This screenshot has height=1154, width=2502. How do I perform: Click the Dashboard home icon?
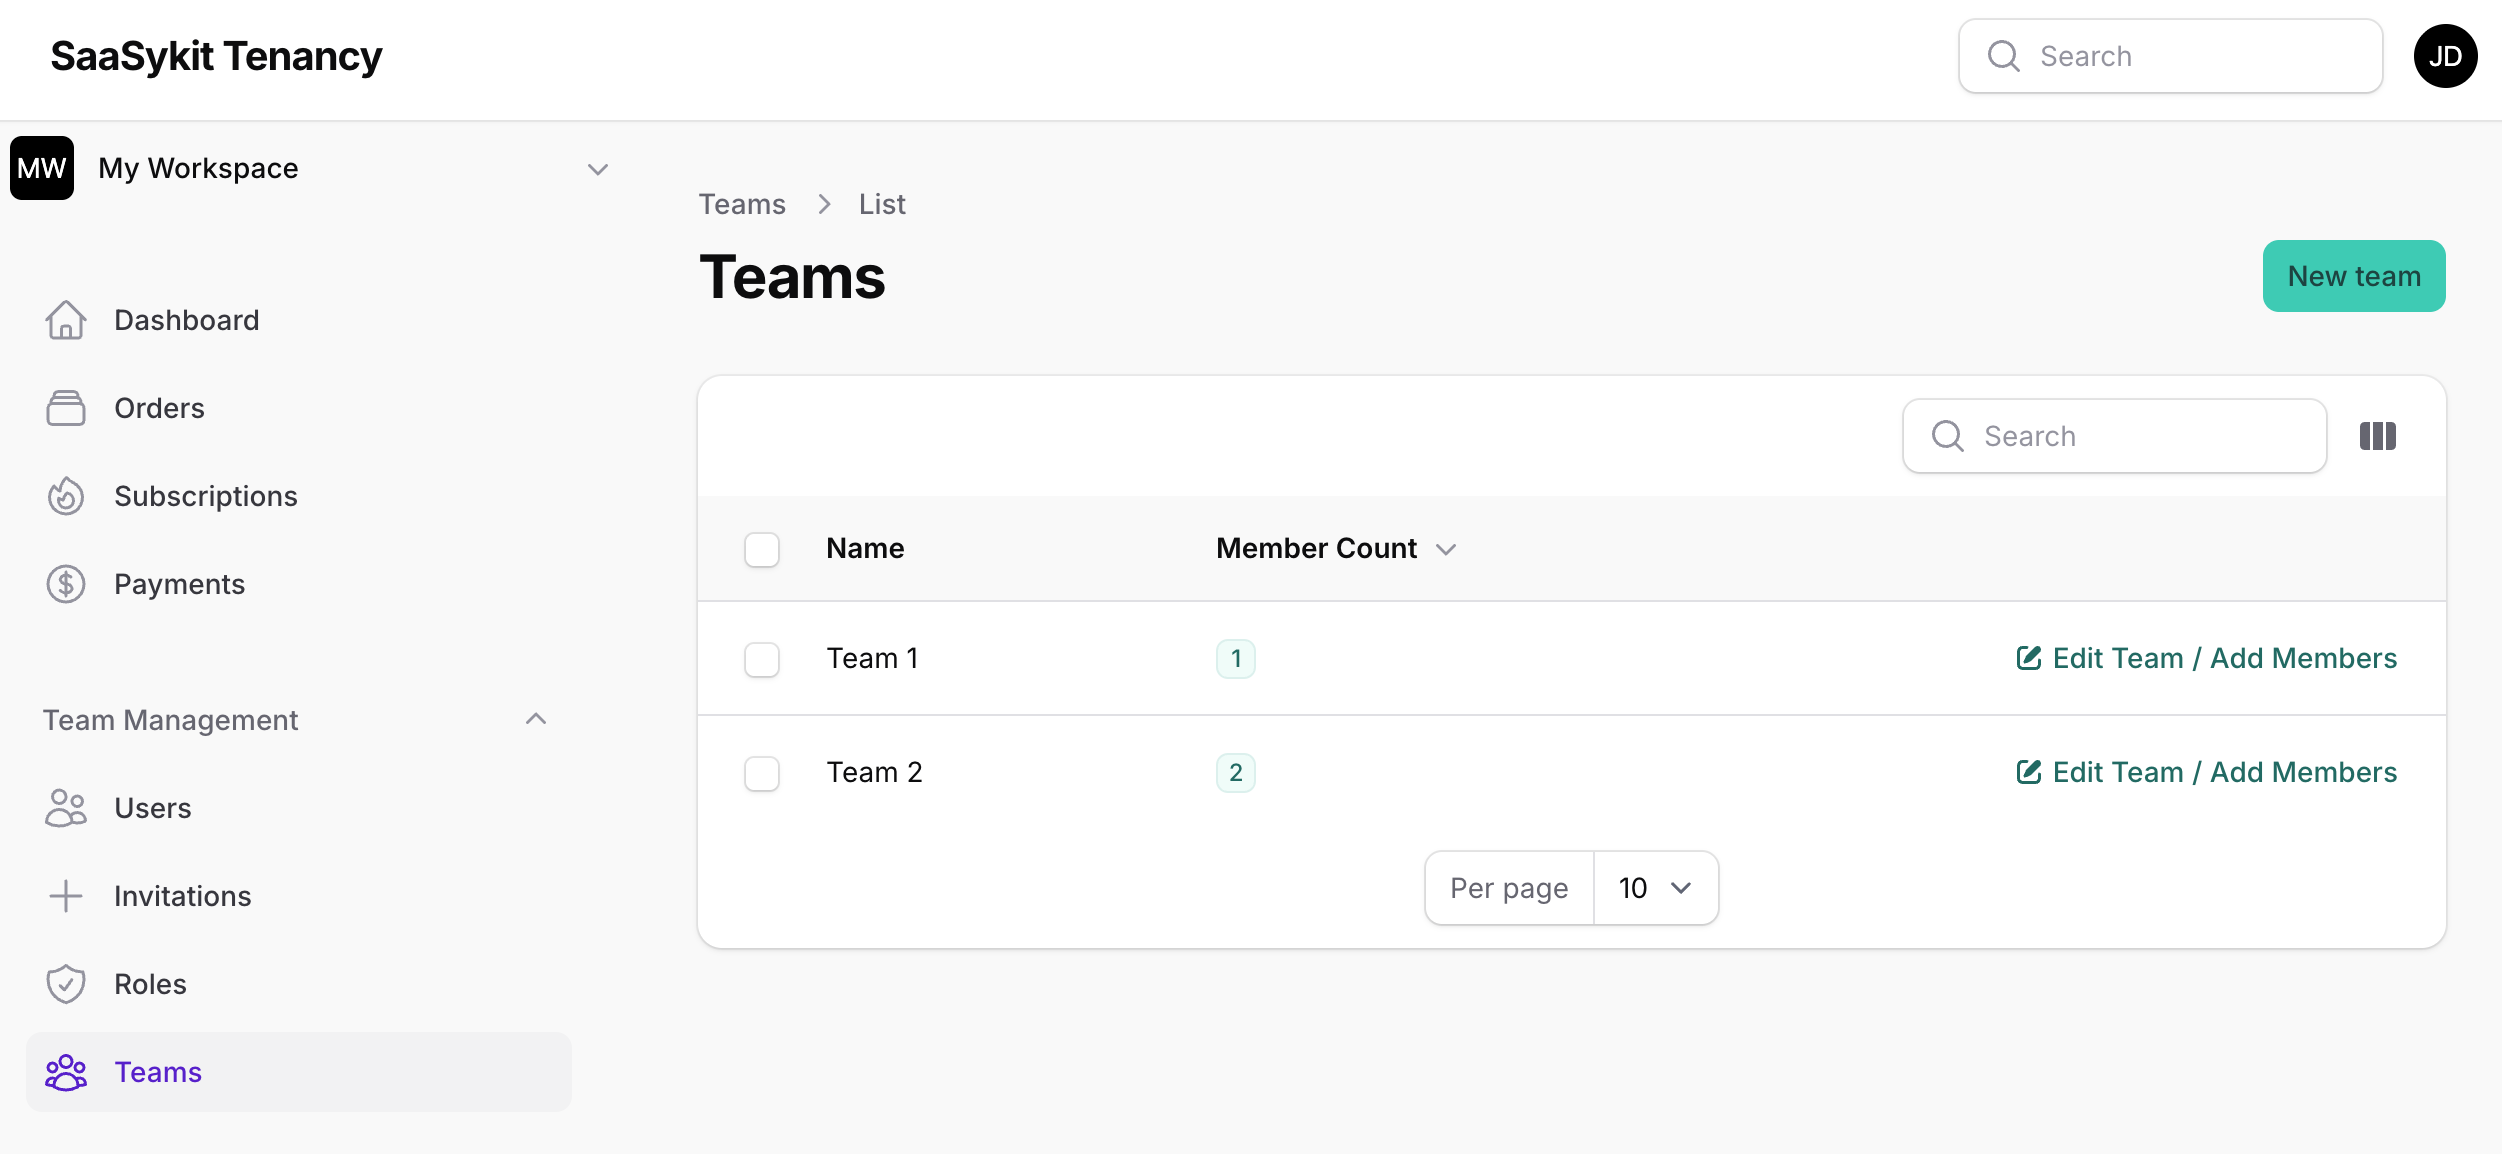[x=66, y=320]
